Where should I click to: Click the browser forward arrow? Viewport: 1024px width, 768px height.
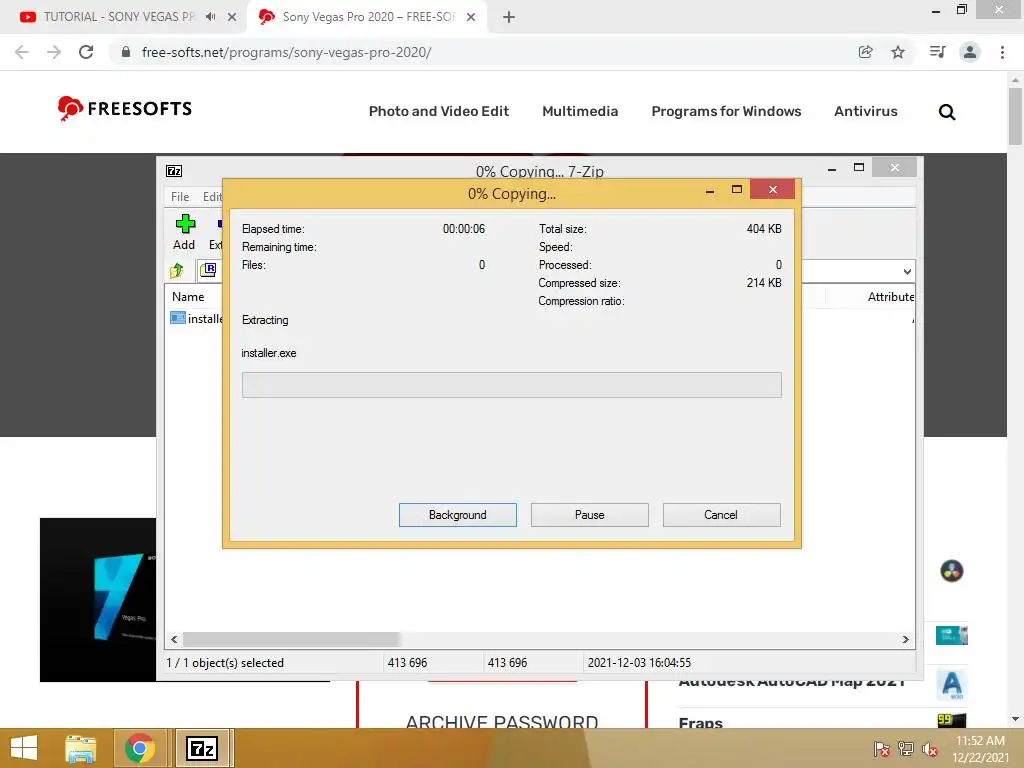tap(54, 52)
